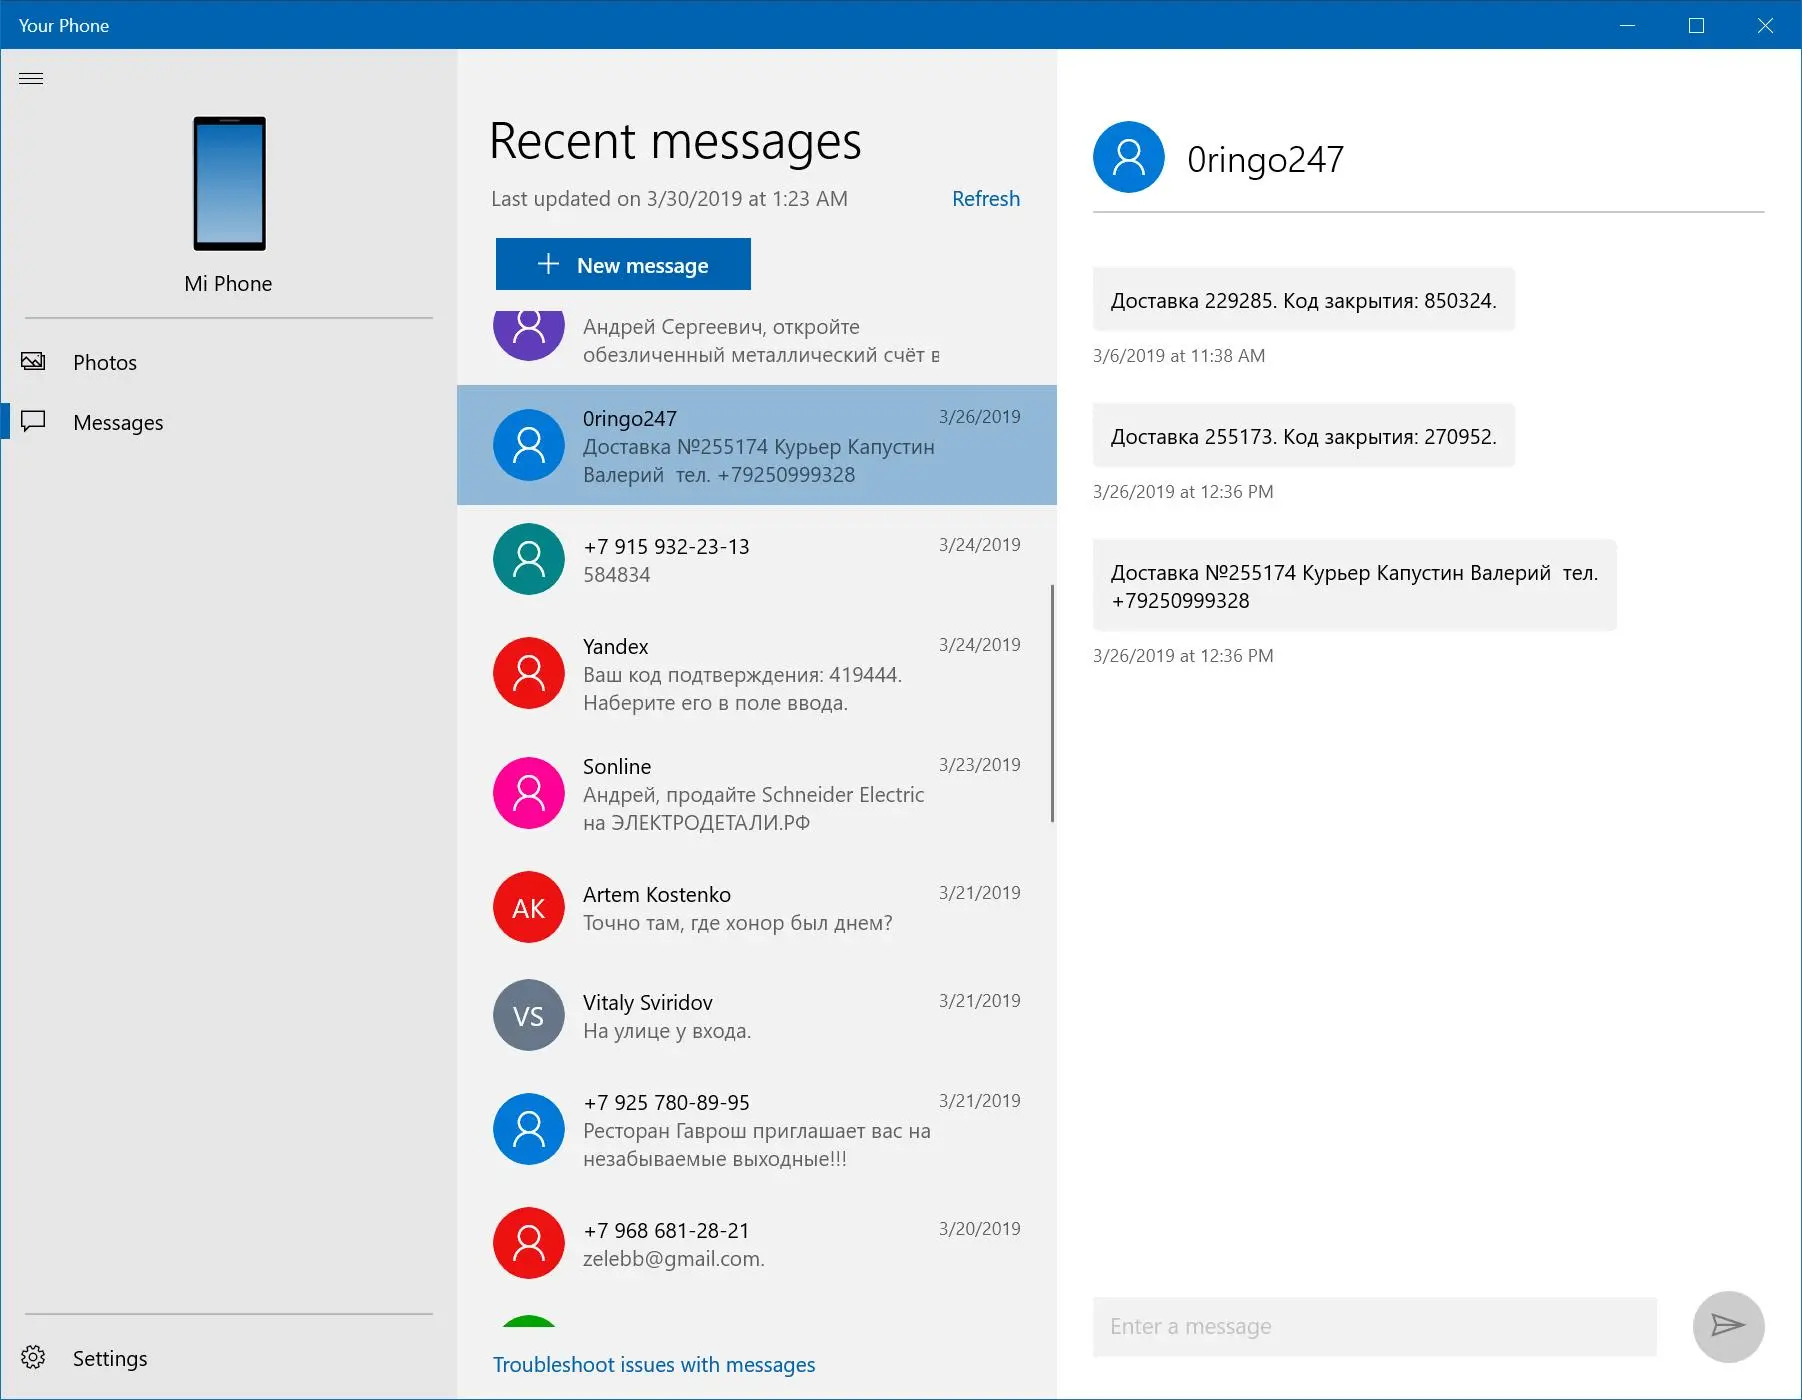The image size is (1802, 1400).
Task: Click the pink Sonline contact avatar
Action: [529, 793]
